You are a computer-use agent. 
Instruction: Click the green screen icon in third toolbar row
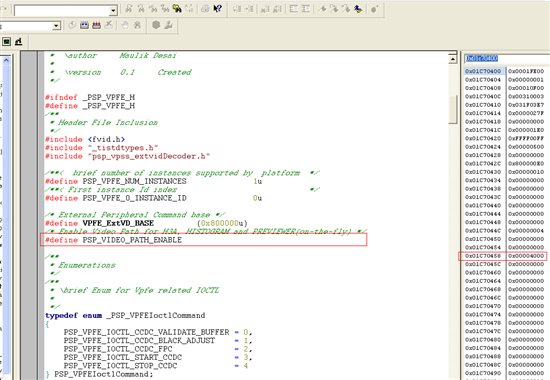[7, 41]
